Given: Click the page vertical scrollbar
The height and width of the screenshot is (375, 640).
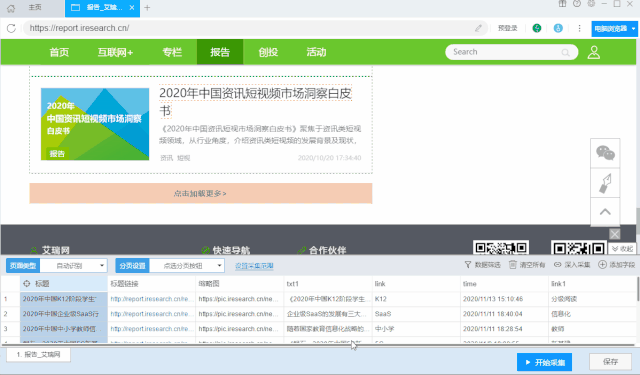Looking at the screenshot, I should [638, 220].
